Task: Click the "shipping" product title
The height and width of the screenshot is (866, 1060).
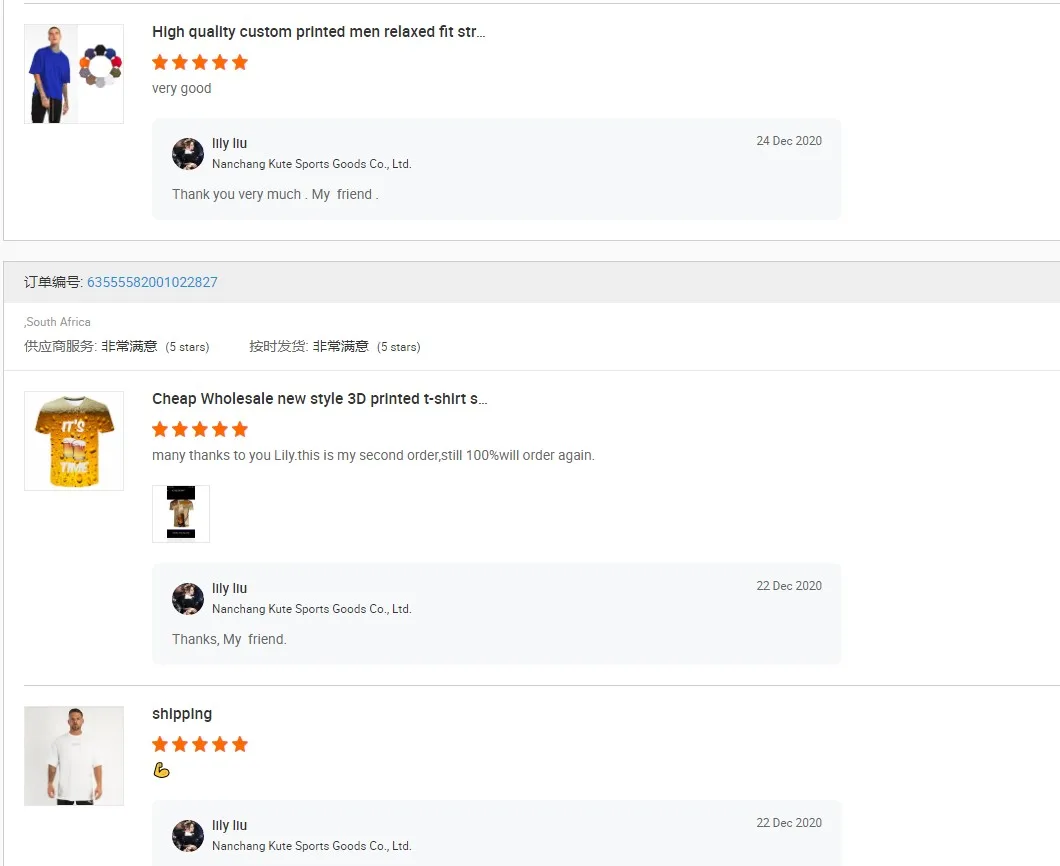Action: pos(182,714)
